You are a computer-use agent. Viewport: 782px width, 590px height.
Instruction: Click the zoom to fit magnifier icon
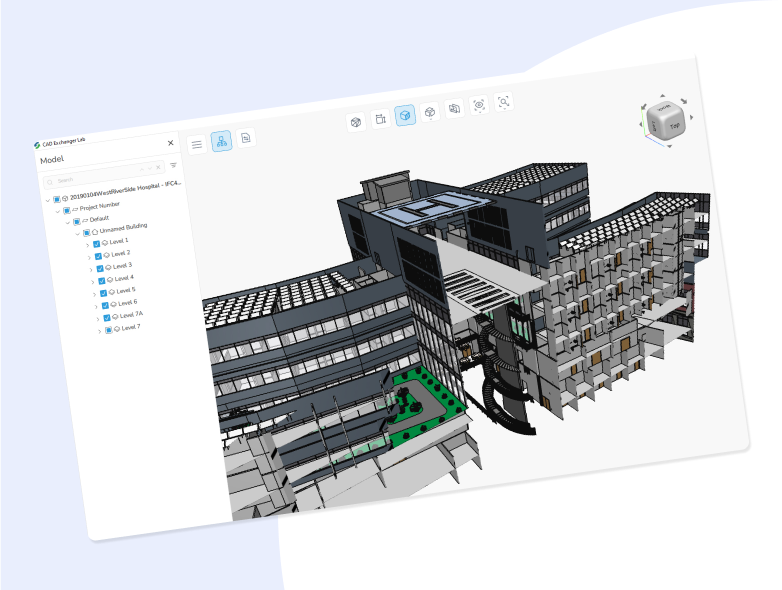[x=504, y=102]
